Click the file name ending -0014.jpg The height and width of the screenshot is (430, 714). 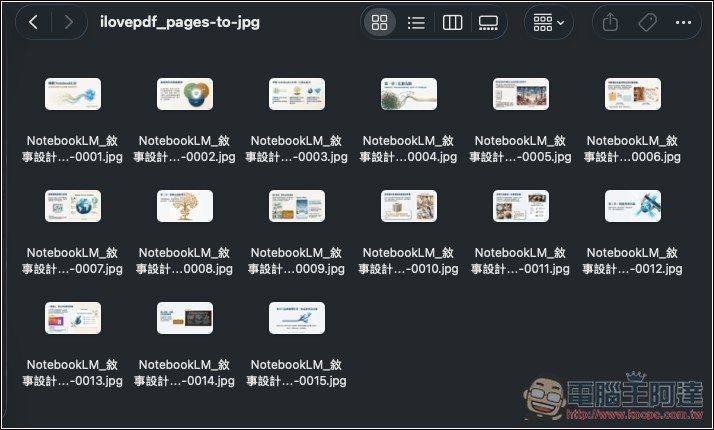184,373
